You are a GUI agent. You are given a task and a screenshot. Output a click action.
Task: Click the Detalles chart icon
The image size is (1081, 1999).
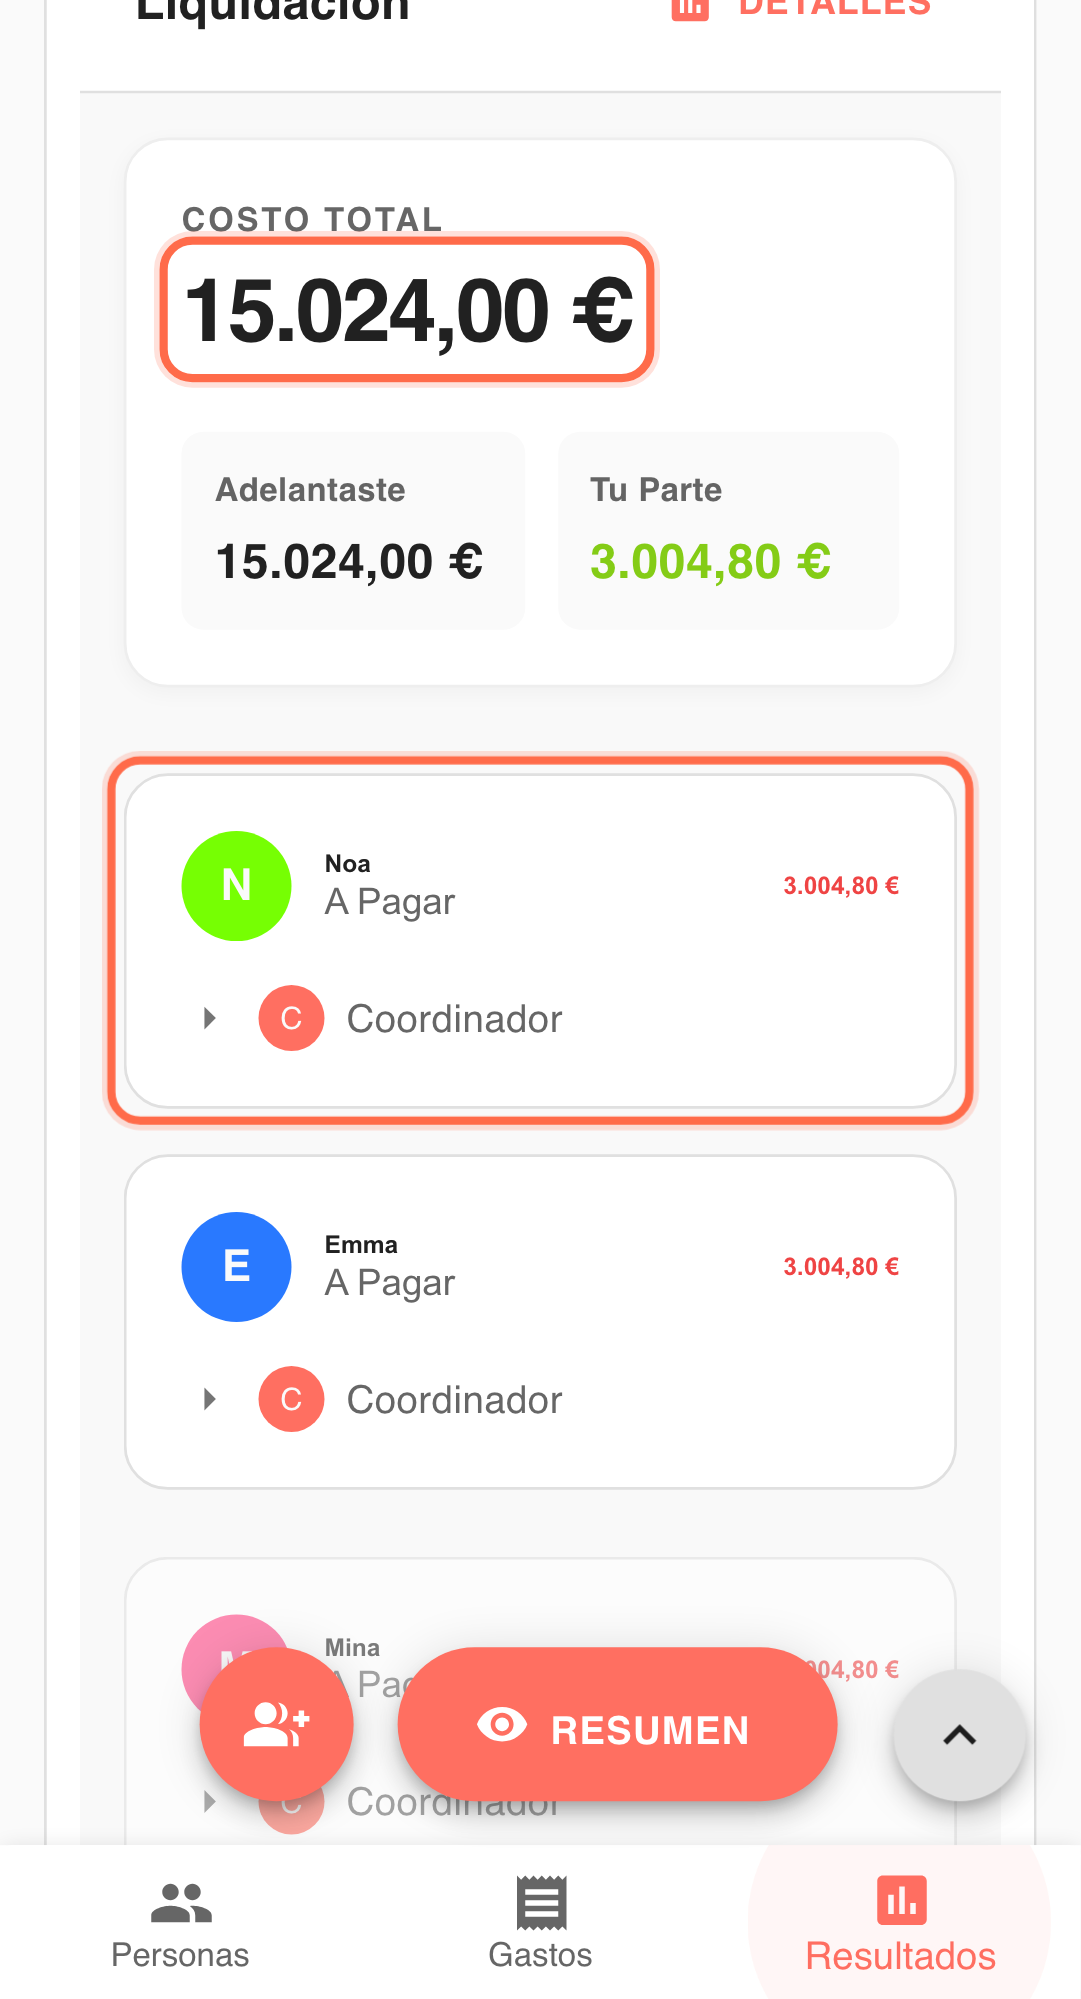pyautogui.click(x=690, y=8)
